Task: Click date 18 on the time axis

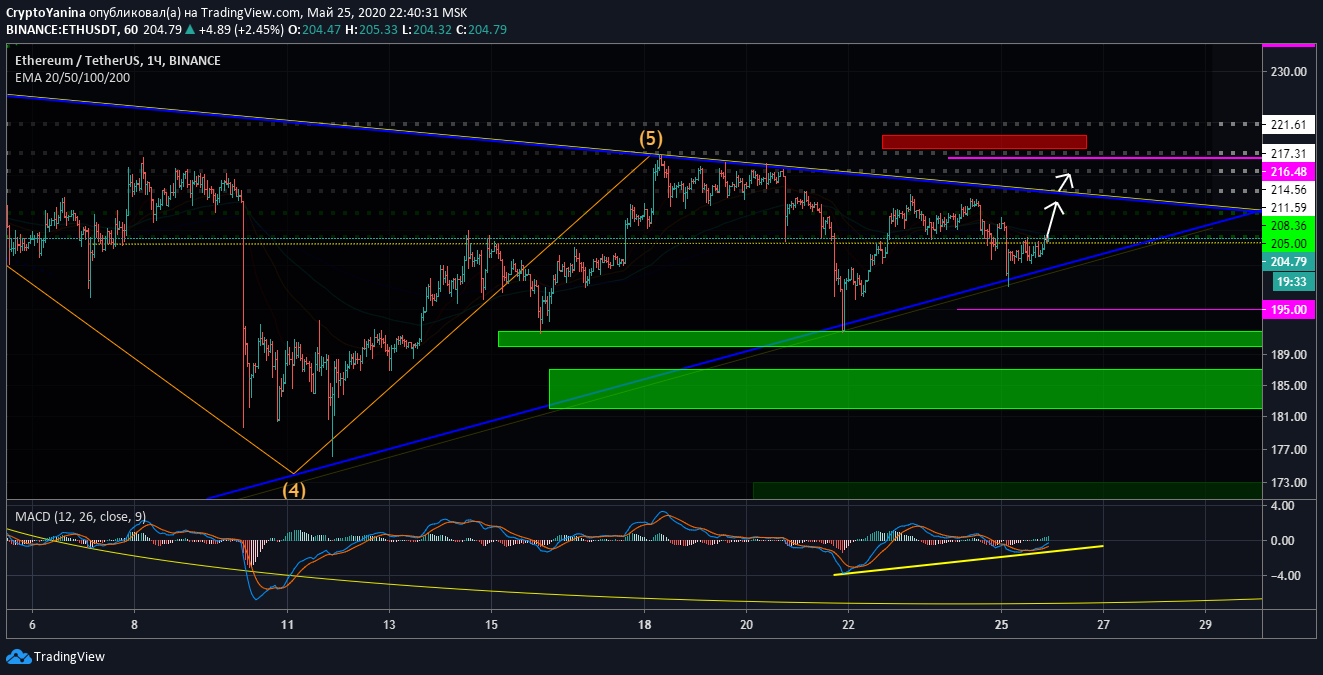Action: point(644,625)
